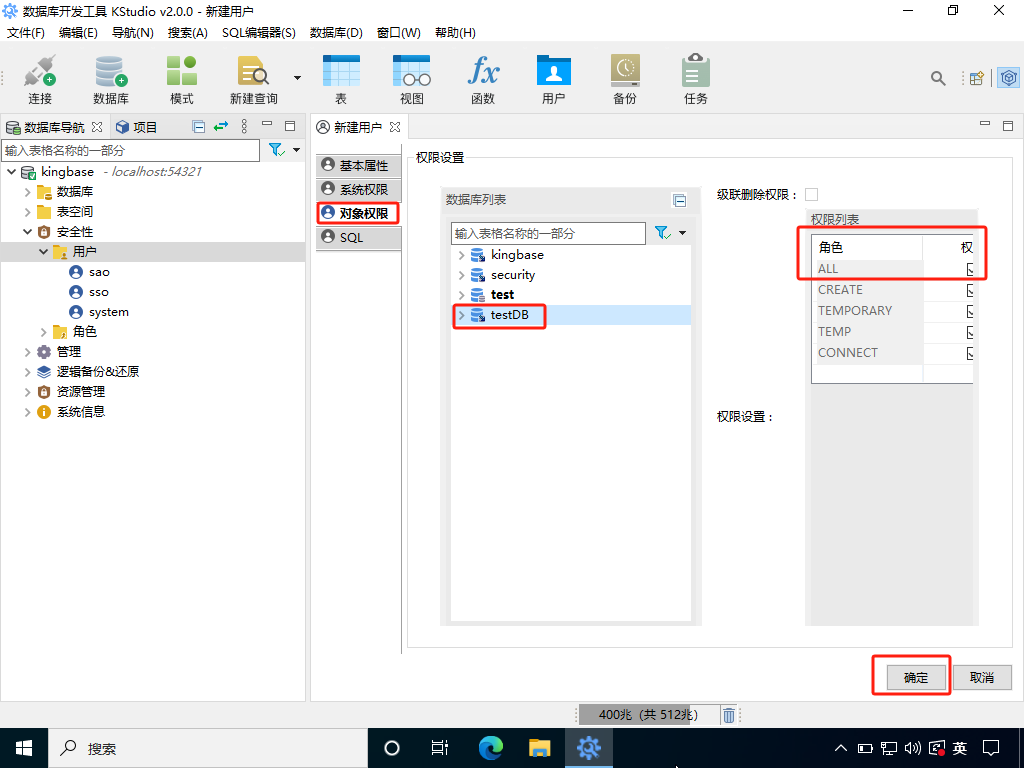Click the 确定 button
Image resolution: width=1024 pixels, height=768 pixels.
click(x=916, y=678)
